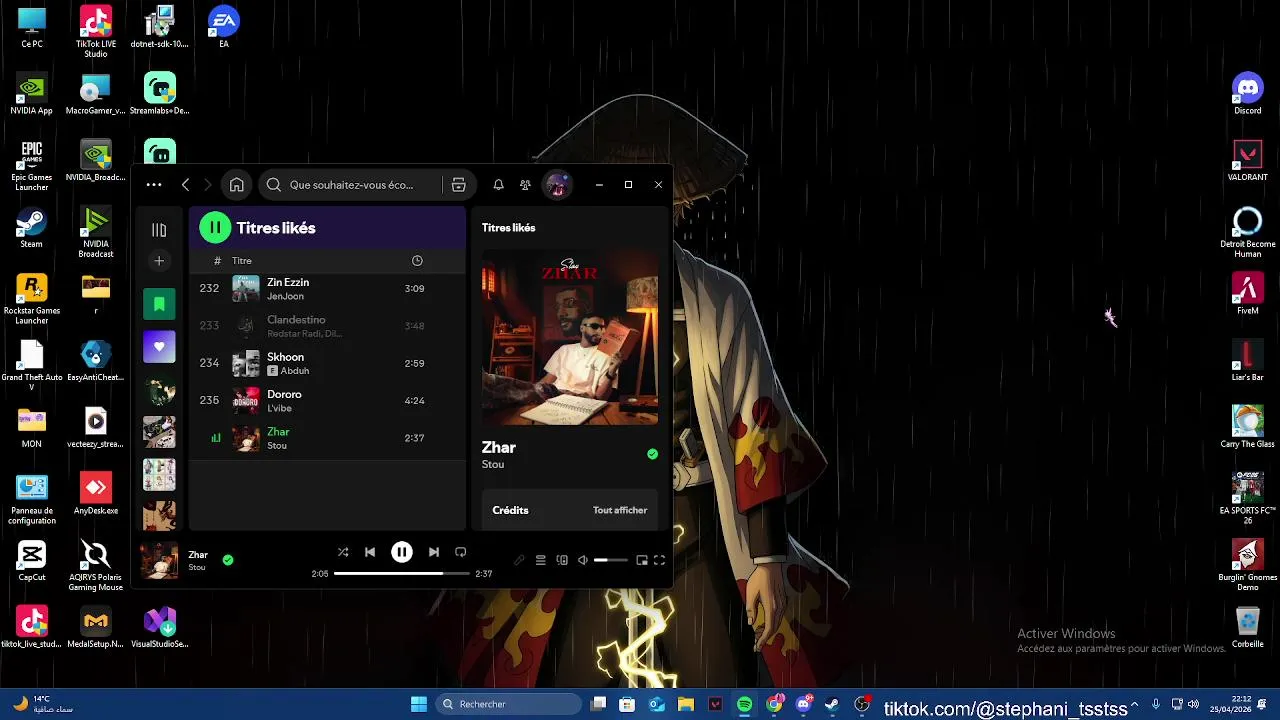The width and height of the screenshot is (1280, 720).
Task: Enter fullscreen player view
Action: click(659, 560)
